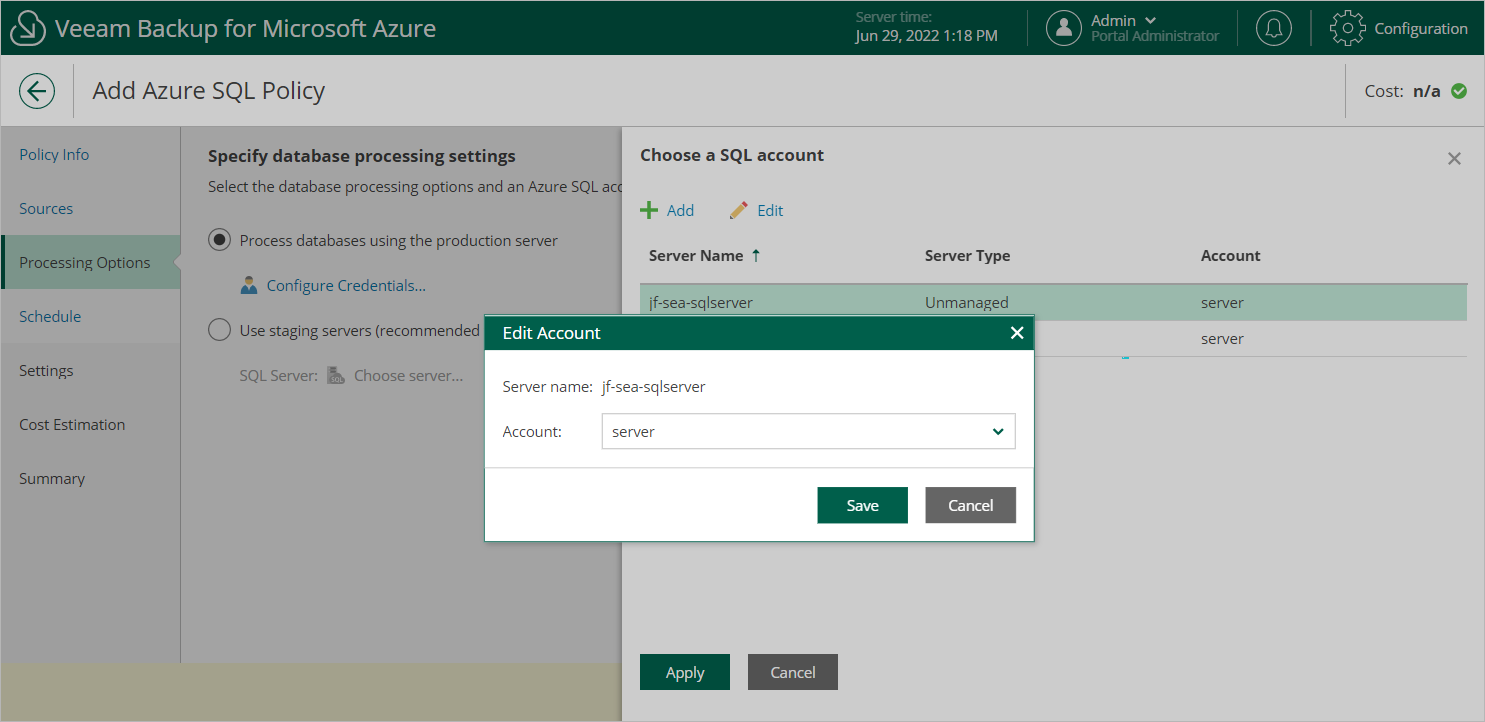The width and height of the screenshot is (1485, 722).
Task: Sort by Server Name ascending arrow
Action: point(756,256)
